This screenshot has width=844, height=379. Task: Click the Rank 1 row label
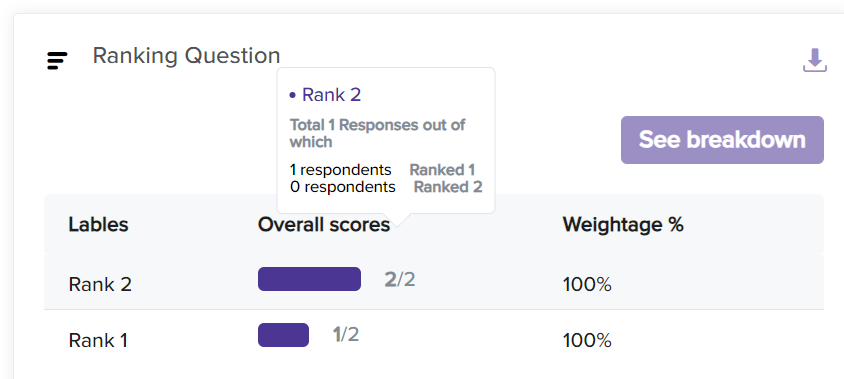point(98,341)
